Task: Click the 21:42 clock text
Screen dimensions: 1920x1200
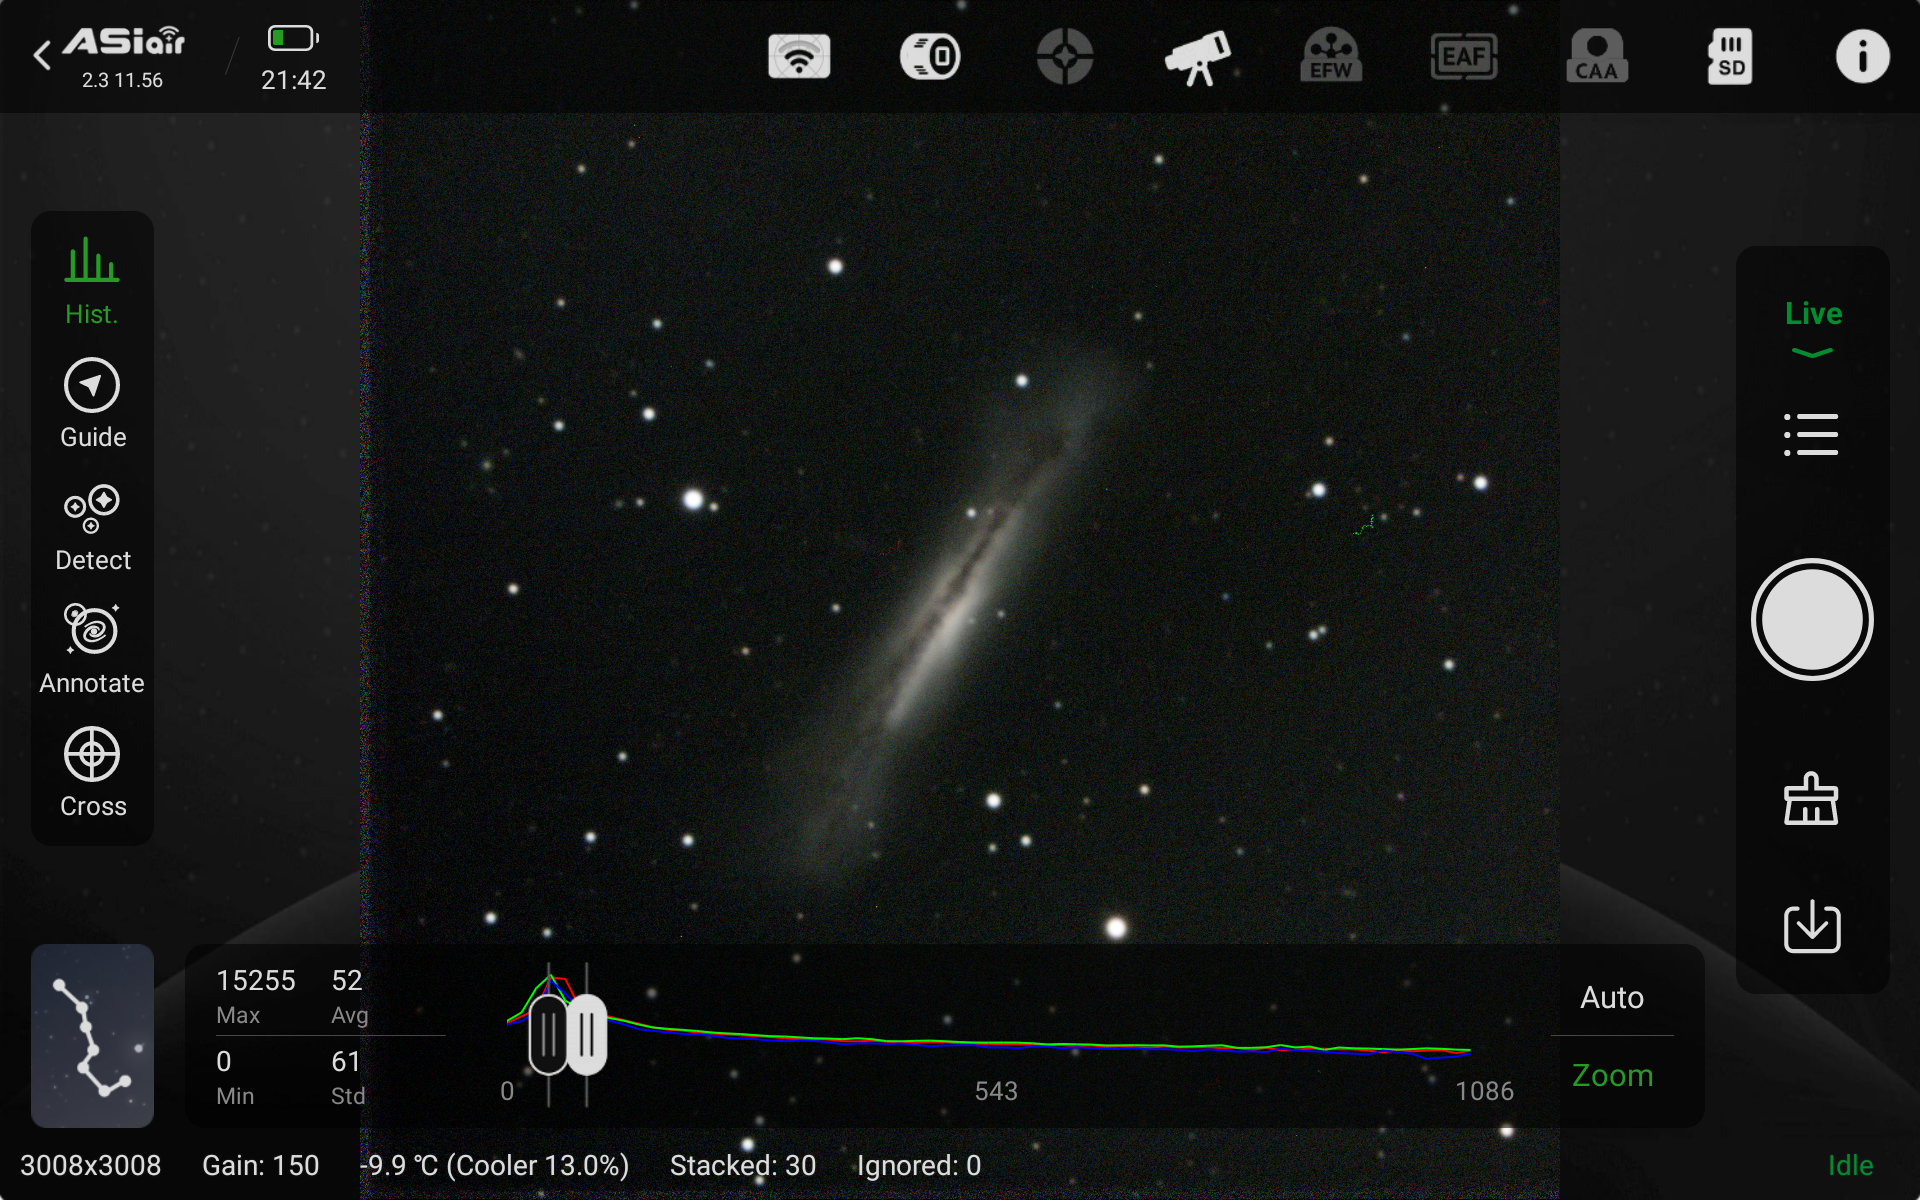Action: point(293,80)
